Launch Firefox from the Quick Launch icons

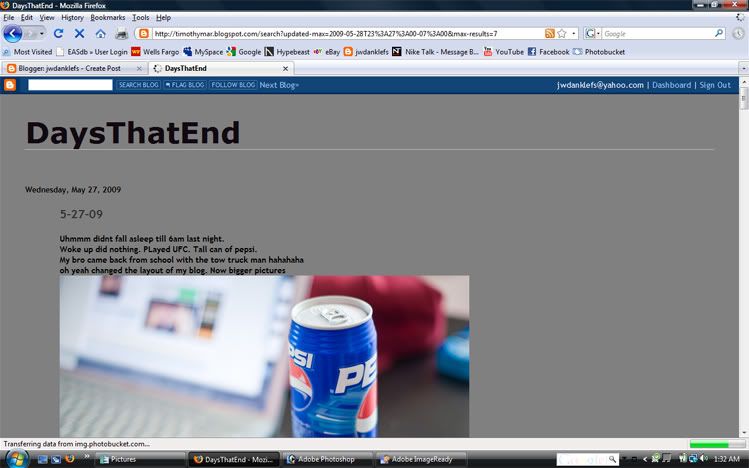tap(70, 459)
